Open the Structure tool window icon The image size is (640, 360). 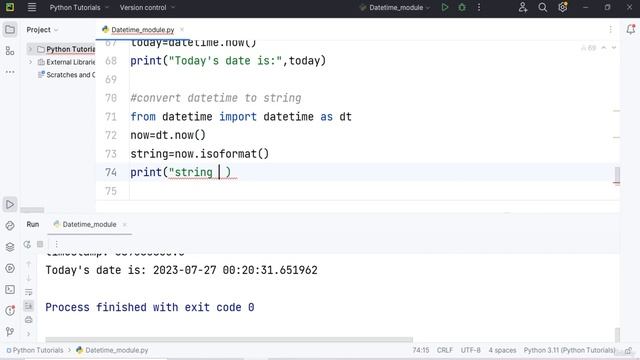(x=10, y=51)
